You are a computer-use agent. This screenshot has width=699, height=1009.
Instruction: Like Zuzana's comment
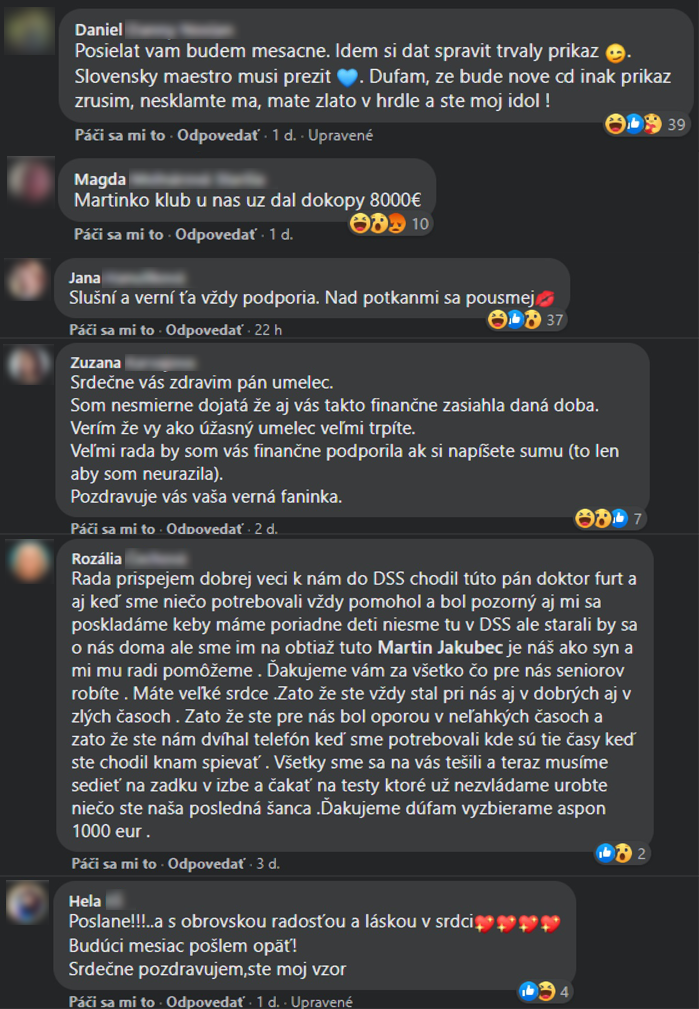113,528
